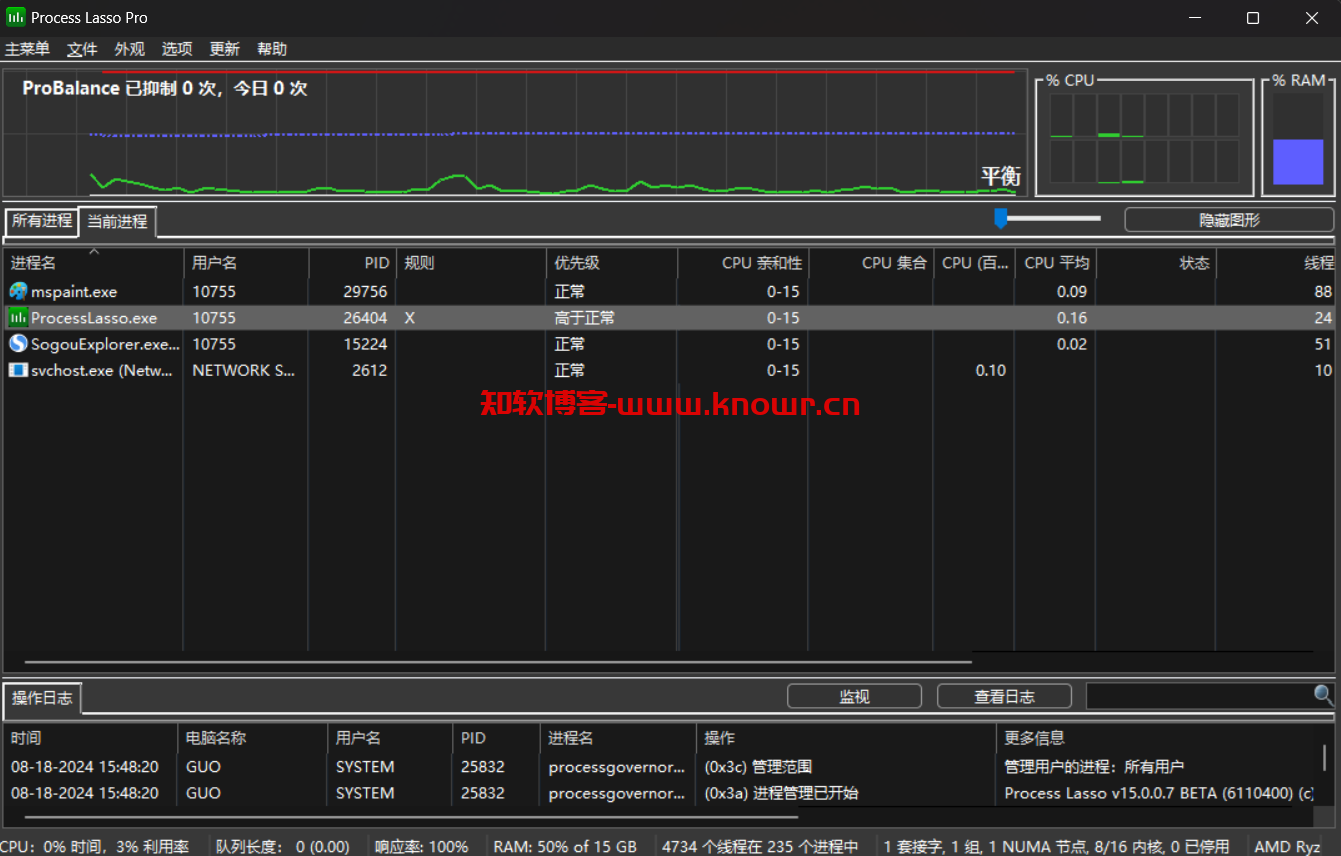Click the % RAM usage bar
The image size is (1341, 856).
[1298, 162]
